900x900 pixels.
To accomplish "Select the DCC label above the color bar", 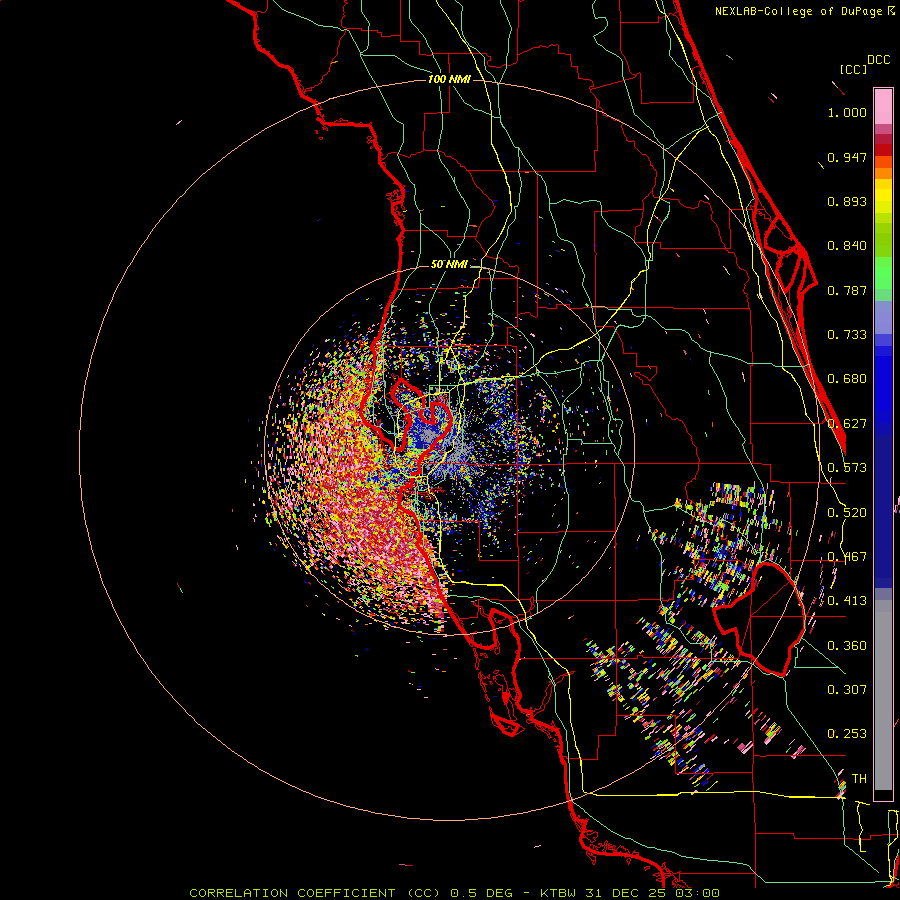I will [x=878, y=60].
